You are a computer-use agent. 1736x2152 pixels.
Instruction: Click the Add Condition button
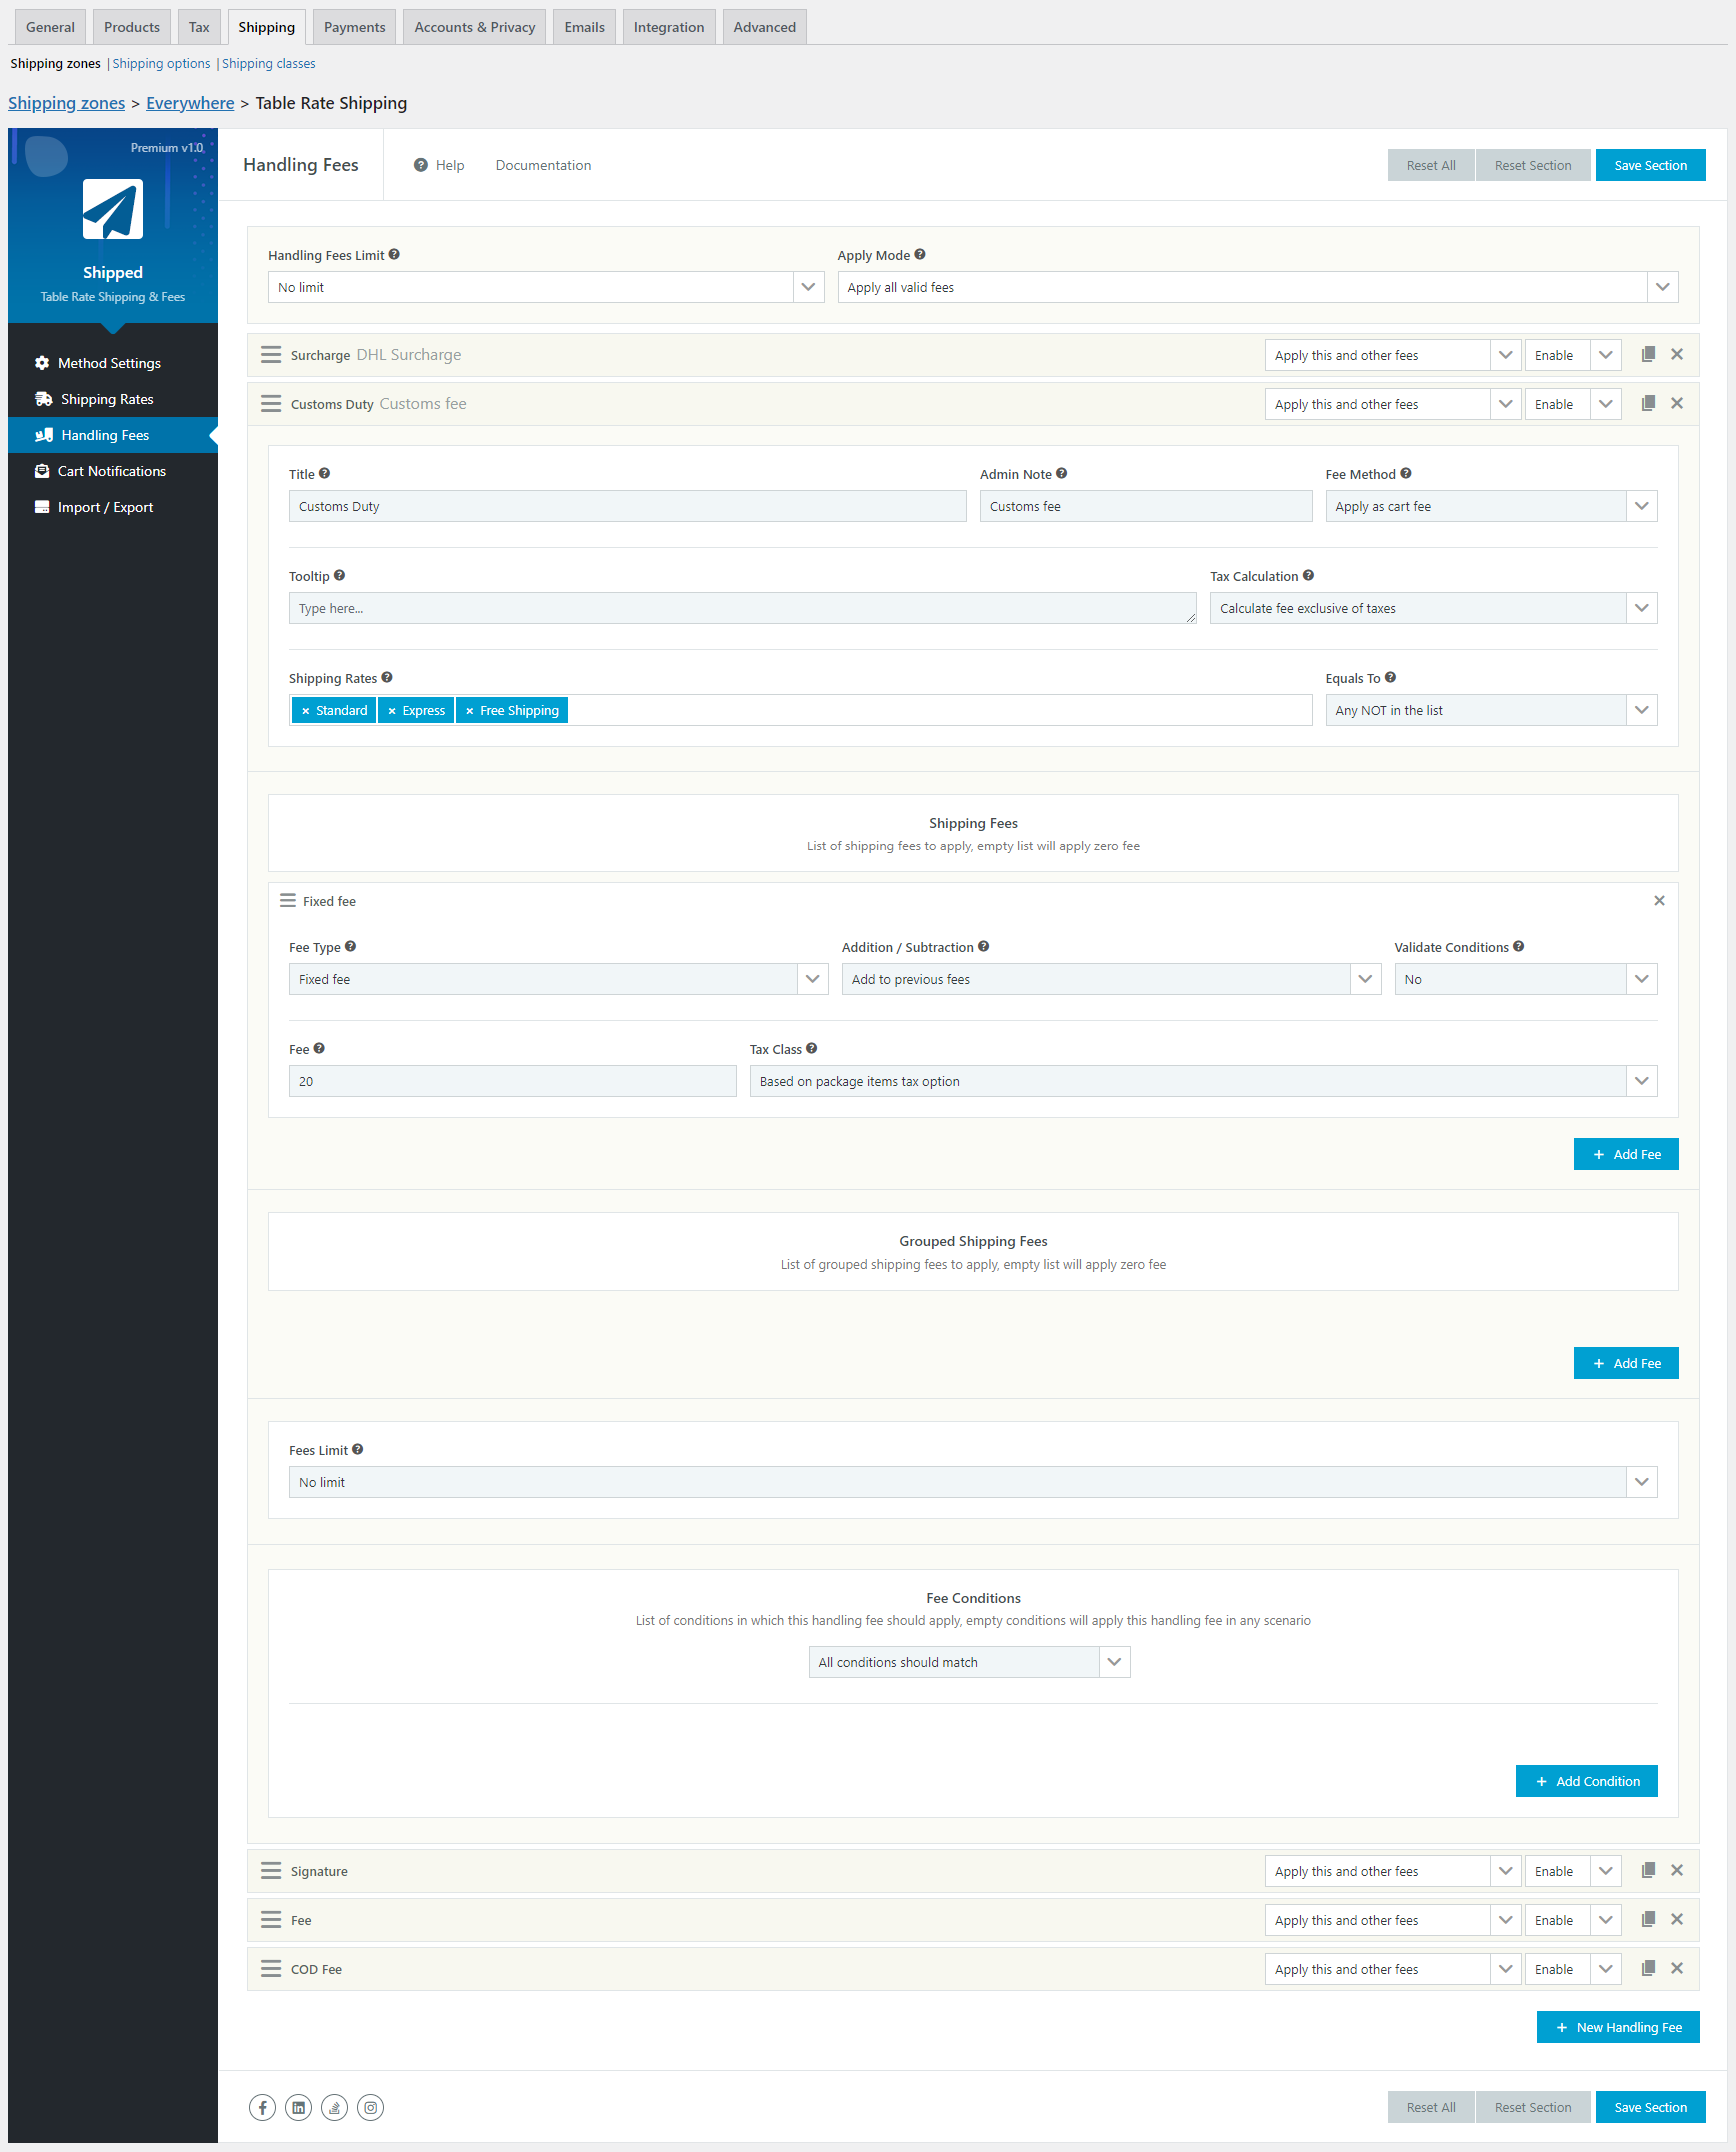click(x=1587, y=1781)
